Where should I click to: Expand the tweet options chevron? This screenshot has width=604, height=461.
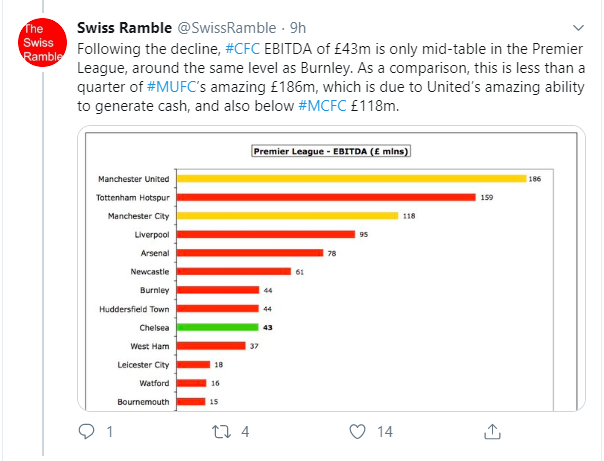(580, 27)
